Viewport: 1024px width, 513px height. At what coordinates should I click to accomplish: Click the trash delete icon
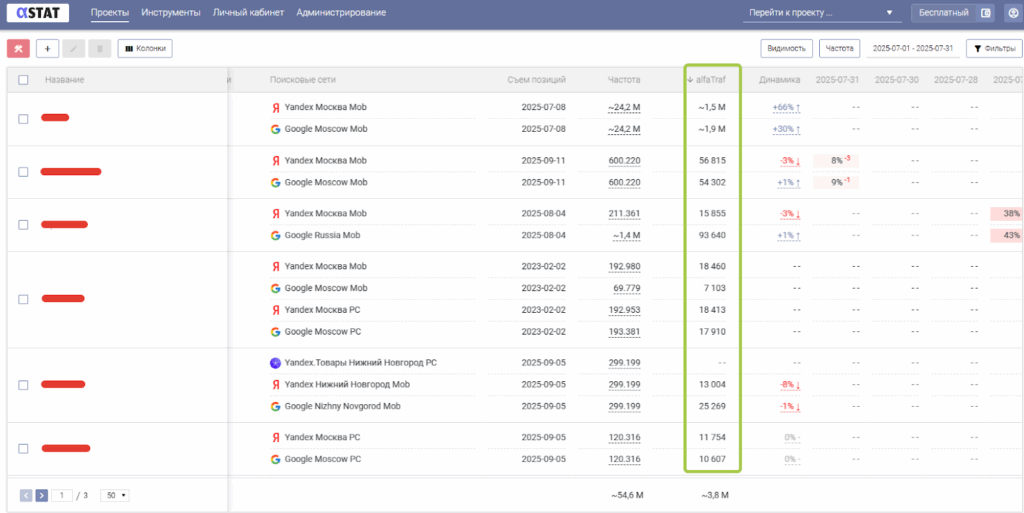(x=99, y=48)
